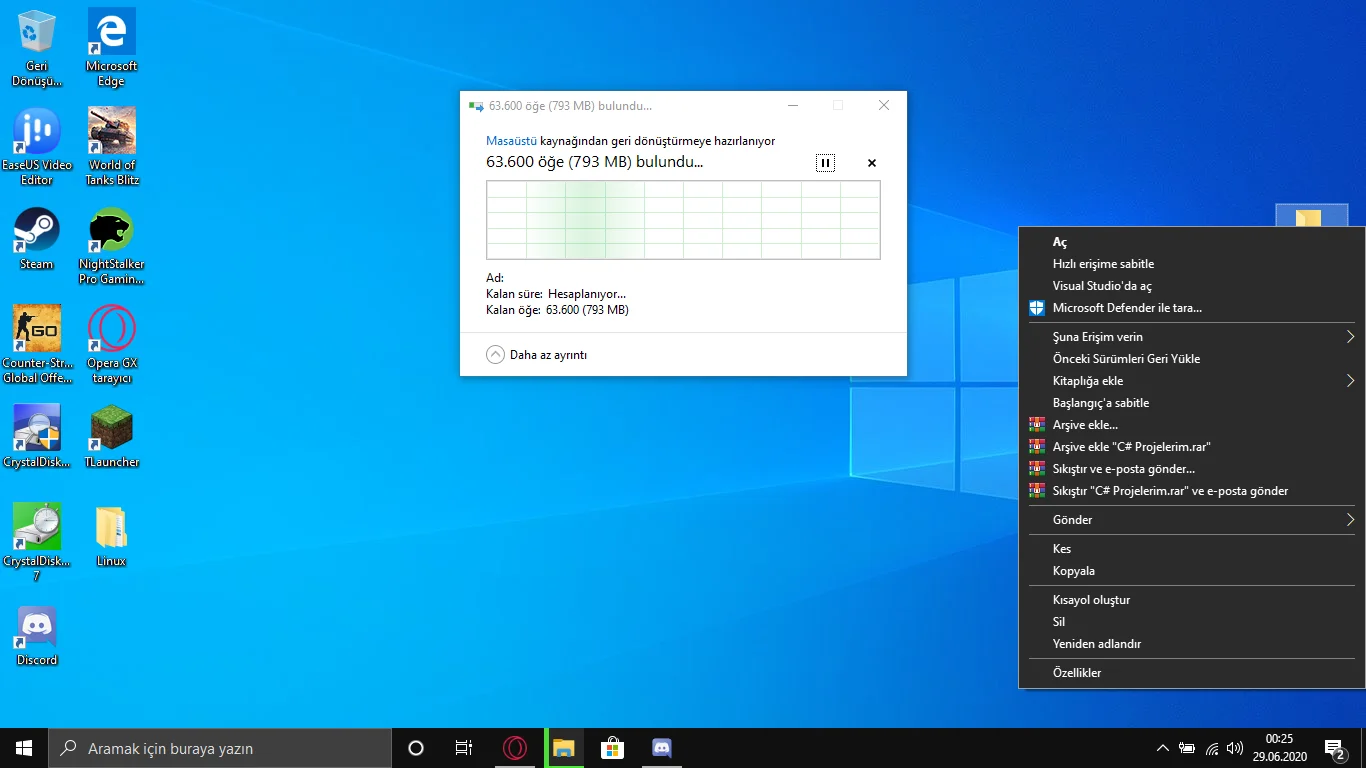The height and width of the screenshot is (768, 1366).
Task: Open Microsoft Store from the taskbar
Action: tap(612, 748)
